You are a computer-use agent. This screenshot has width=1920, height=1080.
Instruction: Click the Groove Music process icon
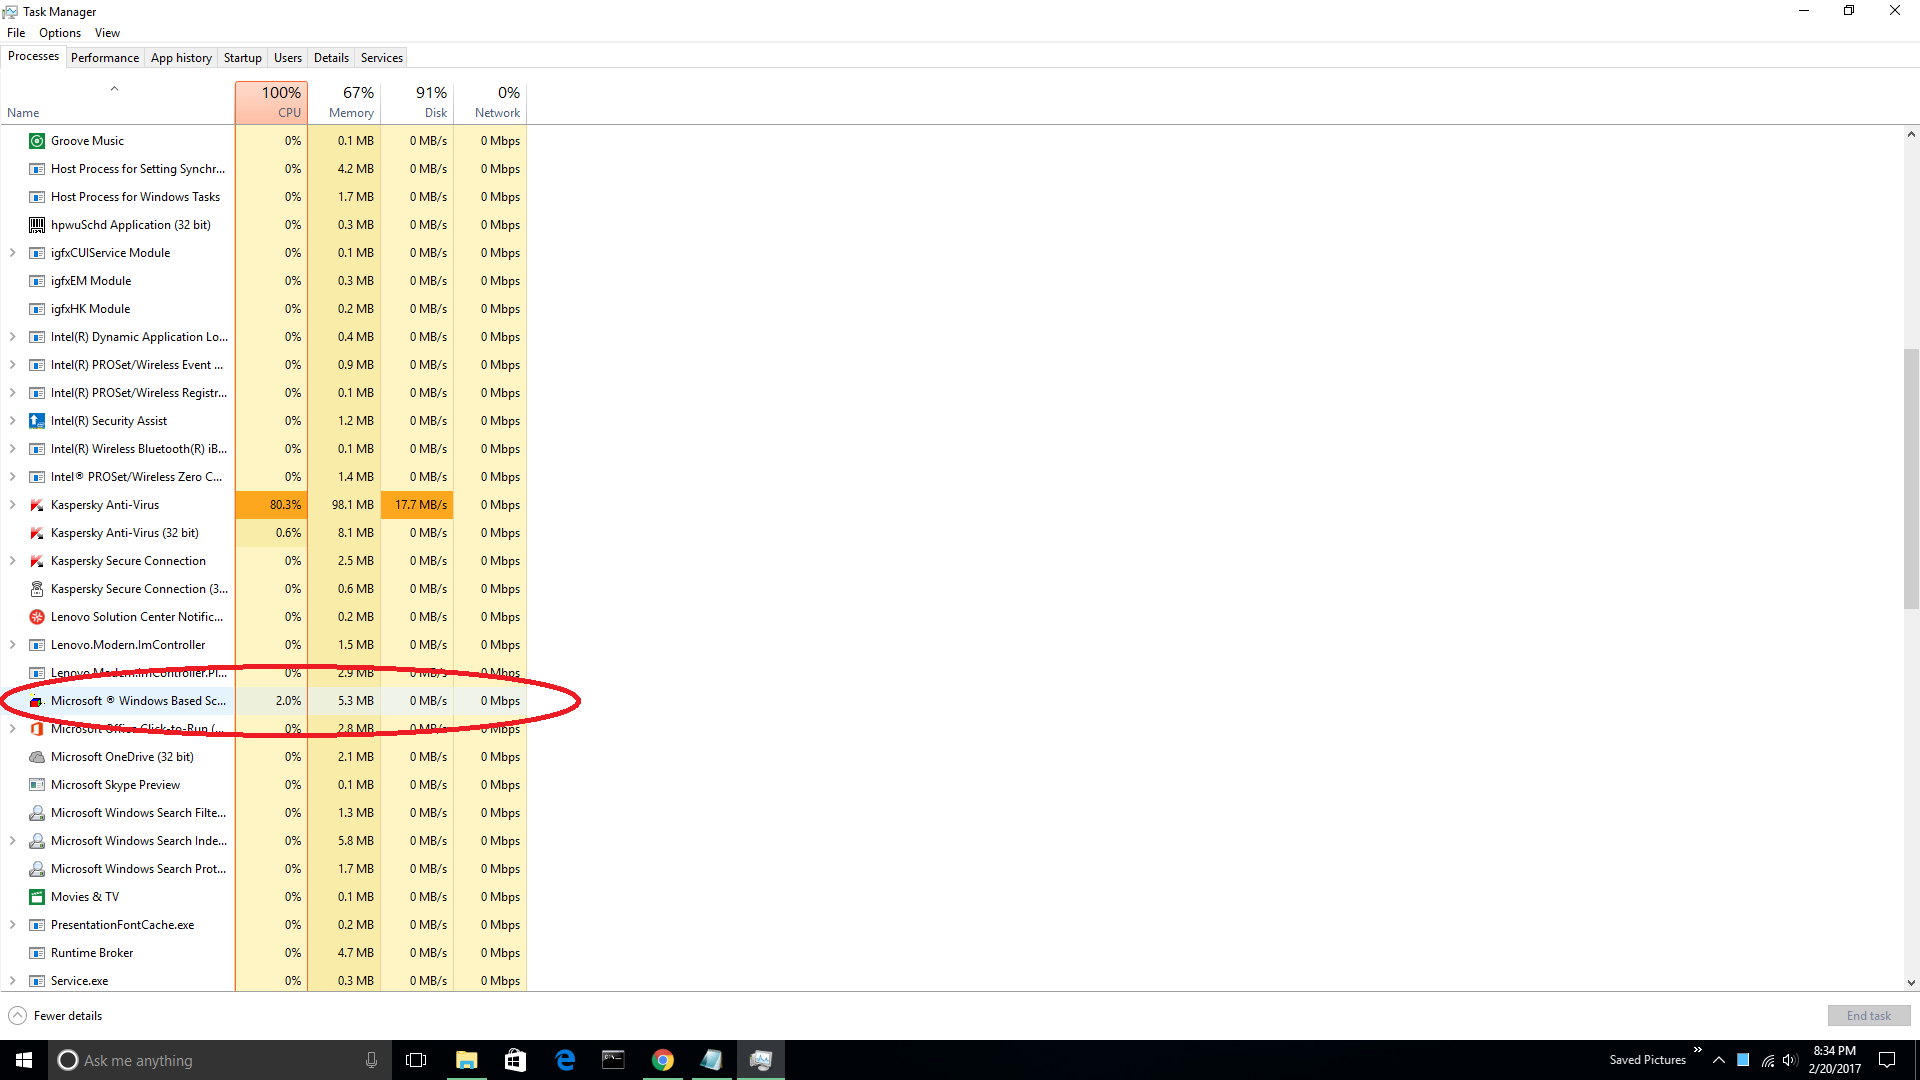(x=37, y=141)
